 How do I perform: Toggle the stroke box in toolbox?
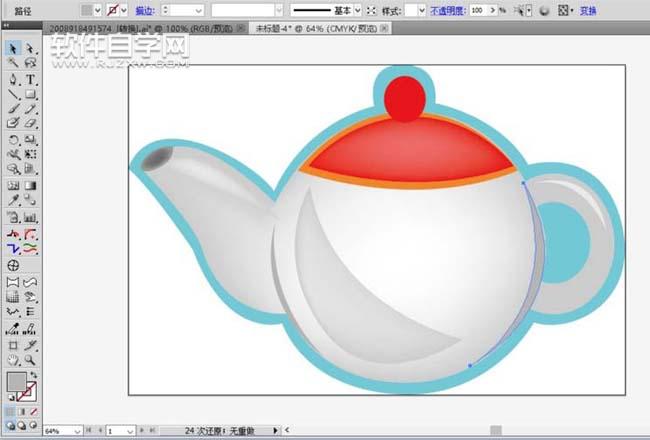[x=32, y=390]
